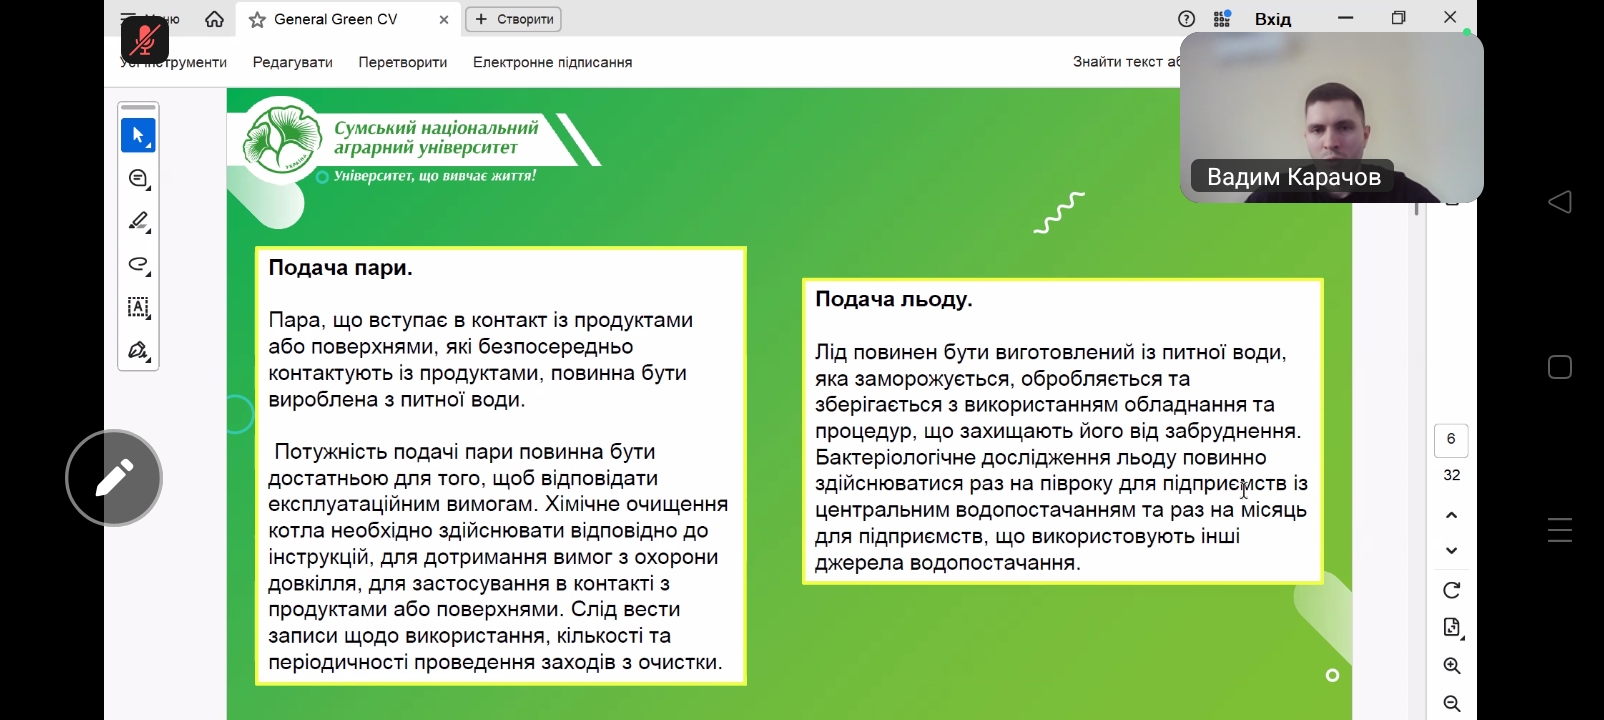Open the Редагувати menu
Image resolution: width=1604 pixels, height=720 pixels.
(292, 62)
